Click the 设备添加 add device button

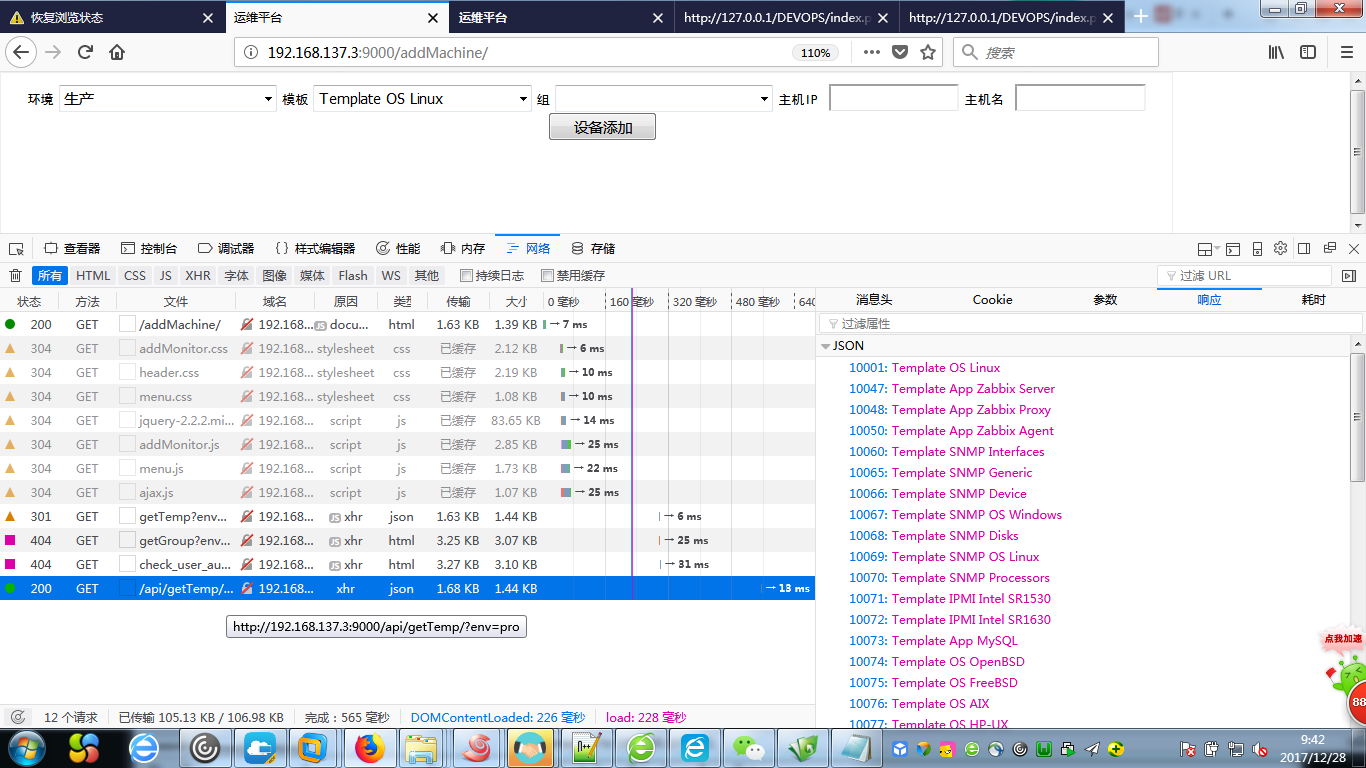(x=602, y=127)
